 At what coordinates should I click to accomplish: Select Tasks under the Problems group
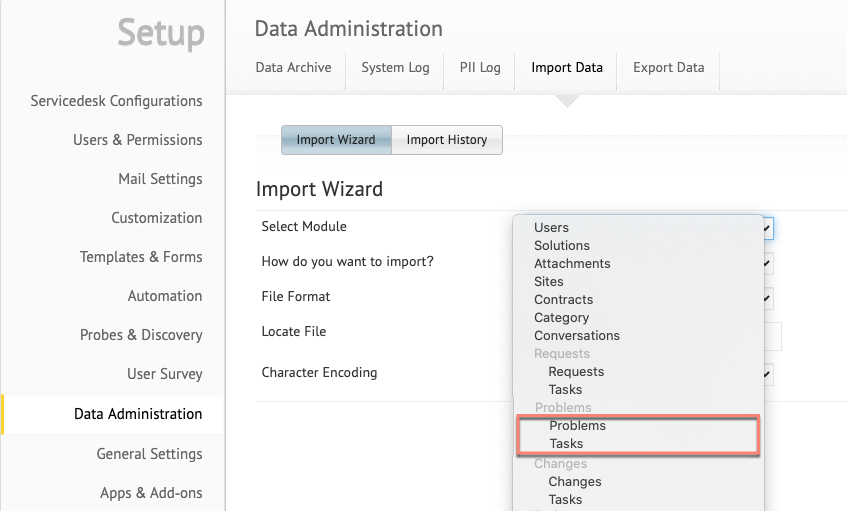(x=566, y=444)
